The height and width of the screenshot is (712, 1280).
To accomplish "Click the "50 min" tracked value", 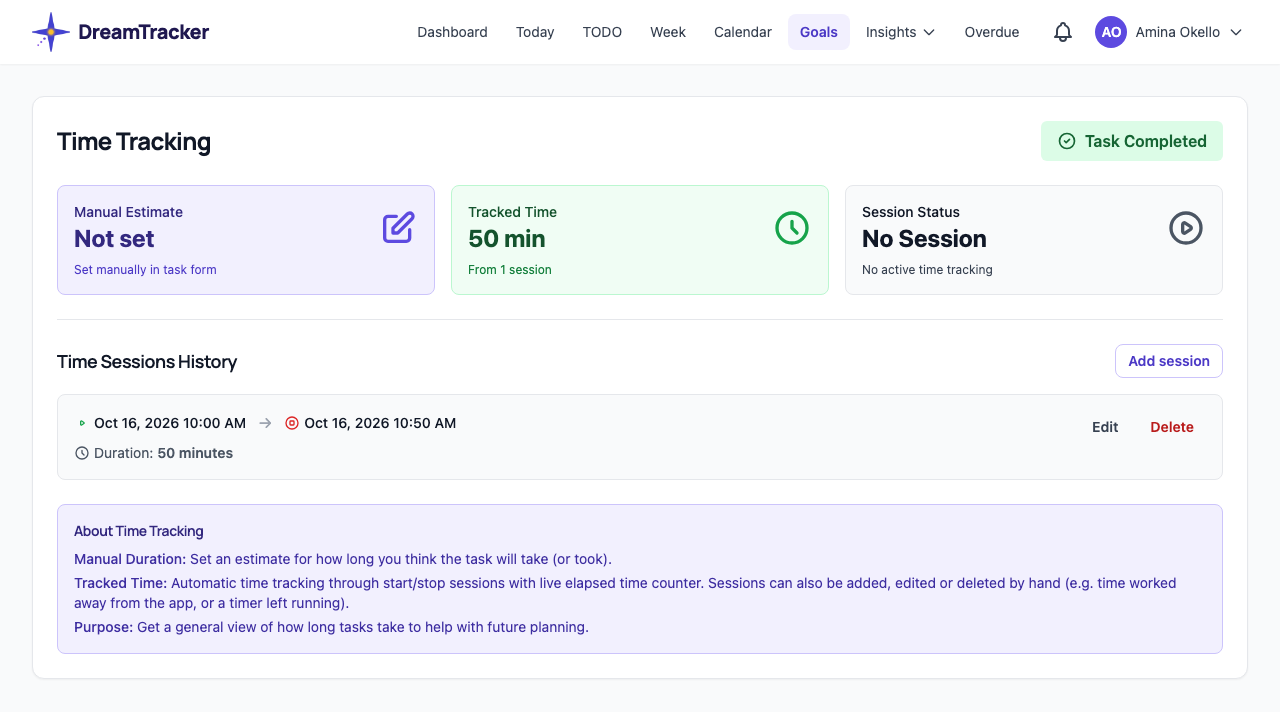I will [507, 239].
